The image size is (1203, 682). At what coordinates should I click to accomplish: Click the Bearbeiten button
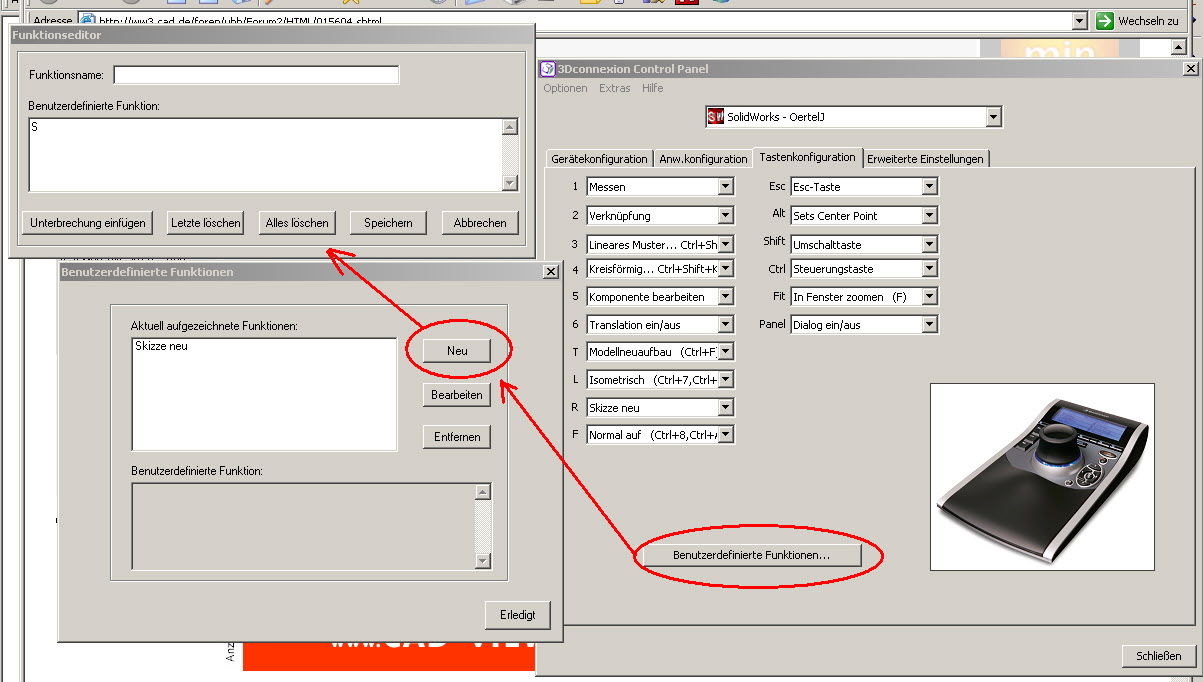[x=457, y=395]
